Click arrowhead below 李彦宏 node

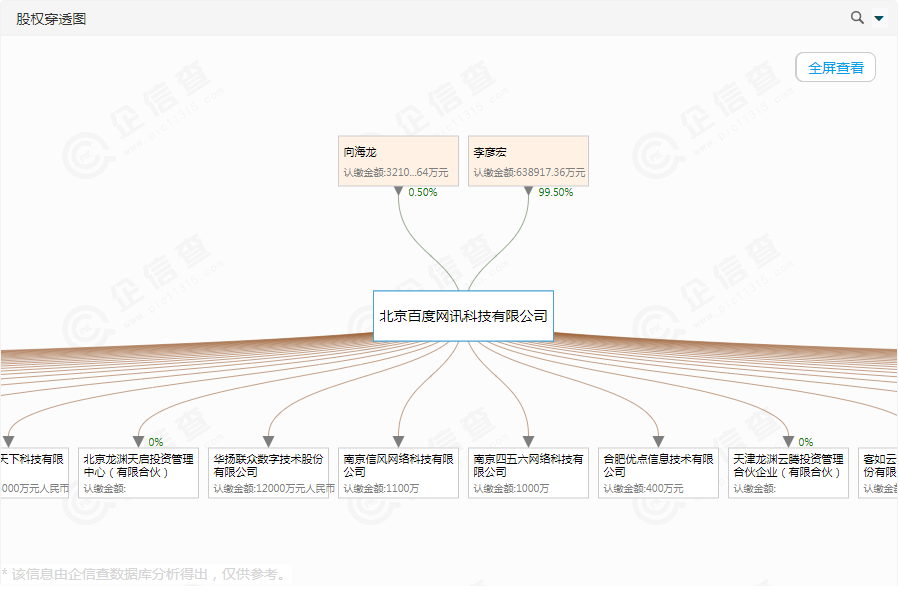point(528,192)
